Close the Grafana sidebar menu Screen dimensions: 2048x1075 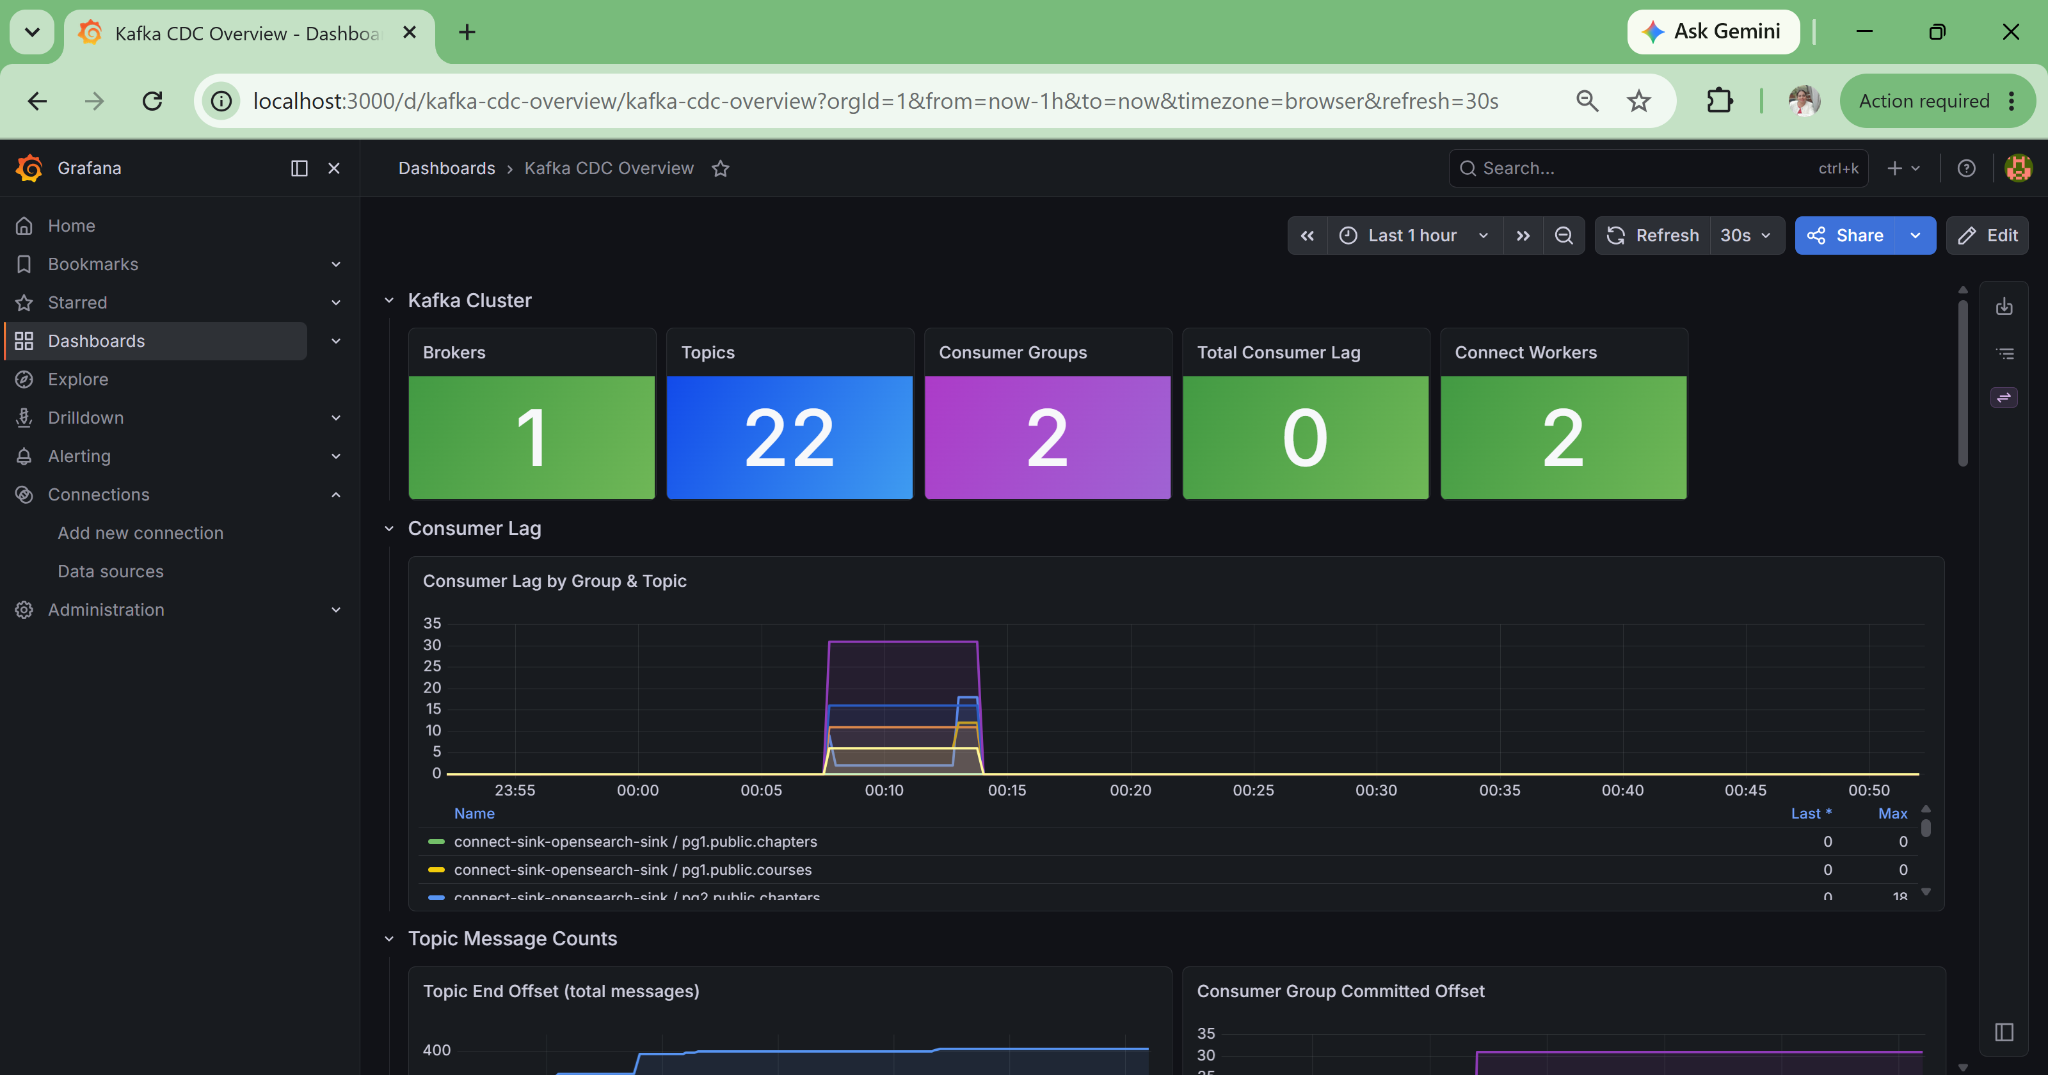pyautogui.click(x=334, y=168)
